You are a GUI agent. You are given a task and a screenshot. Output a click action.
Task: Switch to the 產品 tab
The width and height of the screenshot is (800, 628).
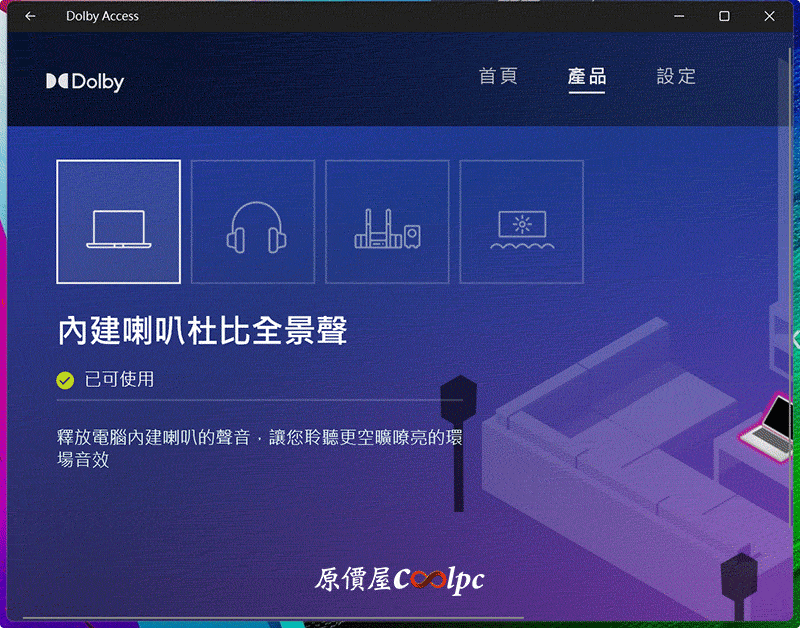[x=587, y=77]
